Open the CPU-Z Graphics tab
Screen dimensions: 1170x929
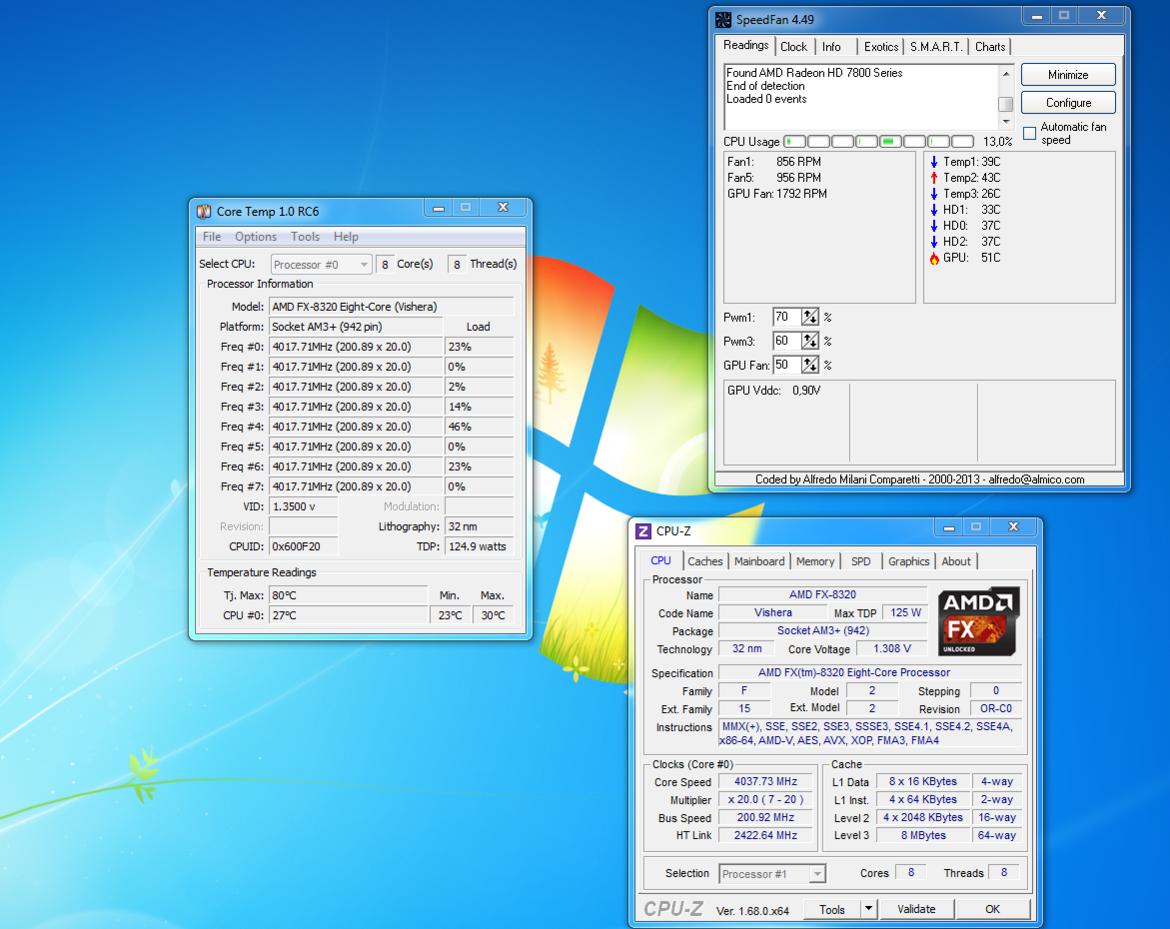click(x=909, y=562)
